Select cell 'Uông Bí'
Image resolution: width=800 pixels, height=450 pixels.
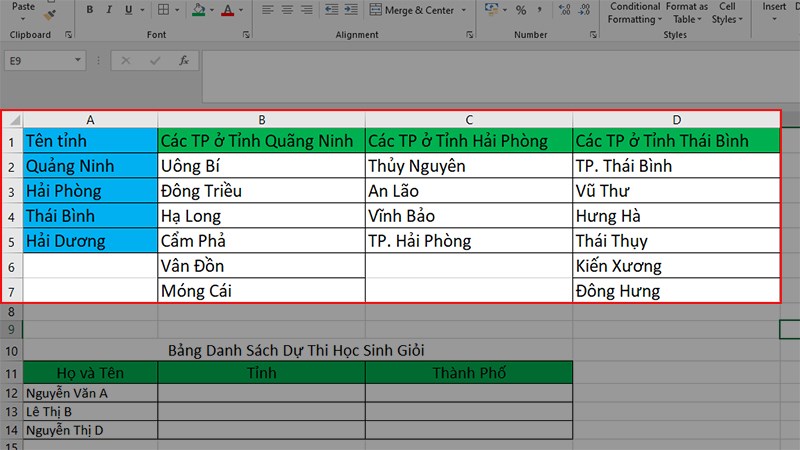pyautogui.click(x=262, y=166)
